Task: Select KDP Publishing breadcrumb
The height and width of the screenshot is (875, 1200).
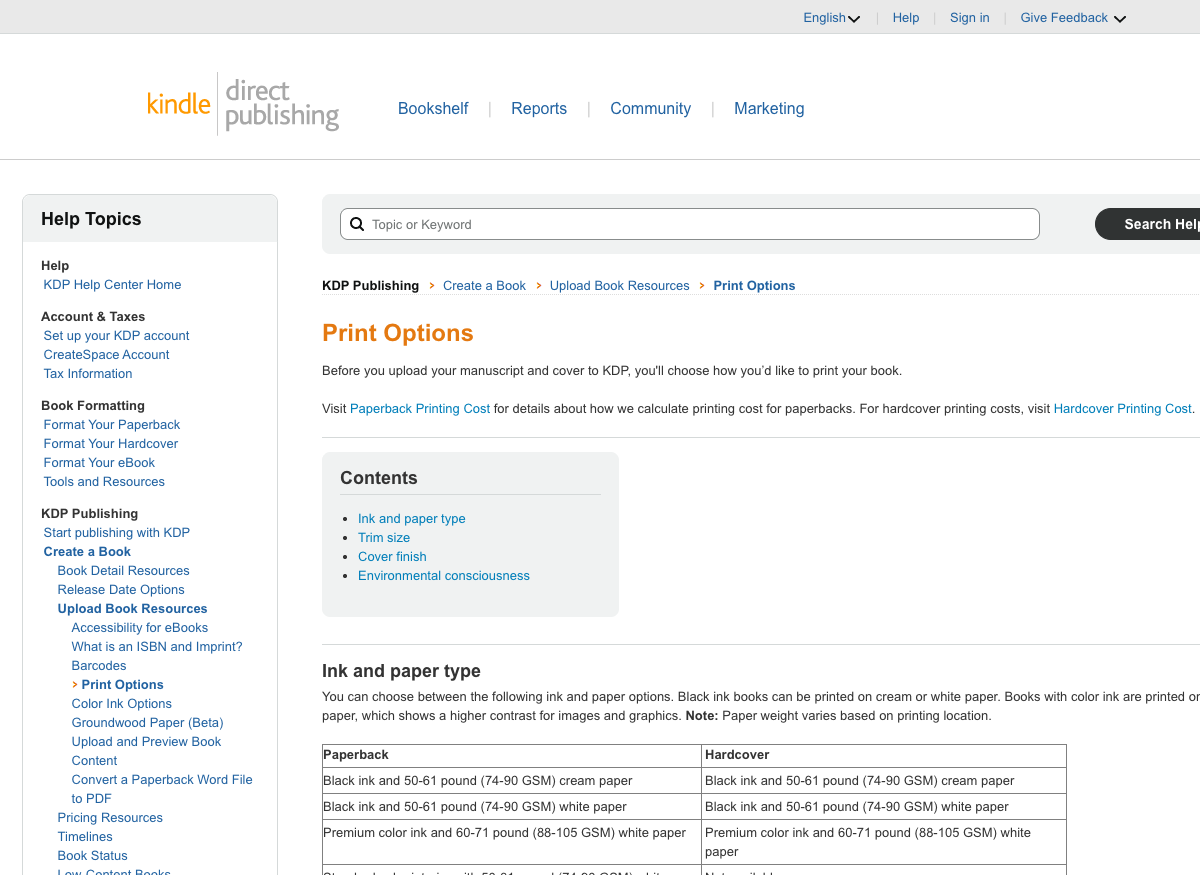Action: (x=370, y=286)
